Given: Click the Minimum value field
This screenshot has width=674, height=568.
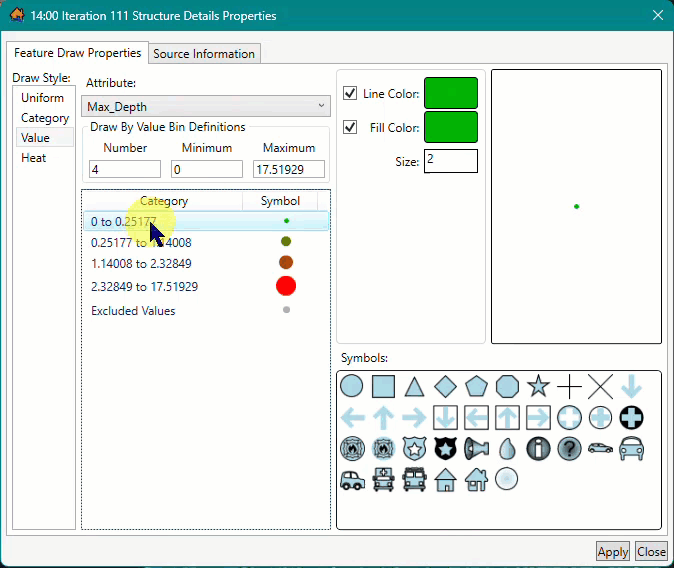Looking at the screenshot, I should [207, 169].
